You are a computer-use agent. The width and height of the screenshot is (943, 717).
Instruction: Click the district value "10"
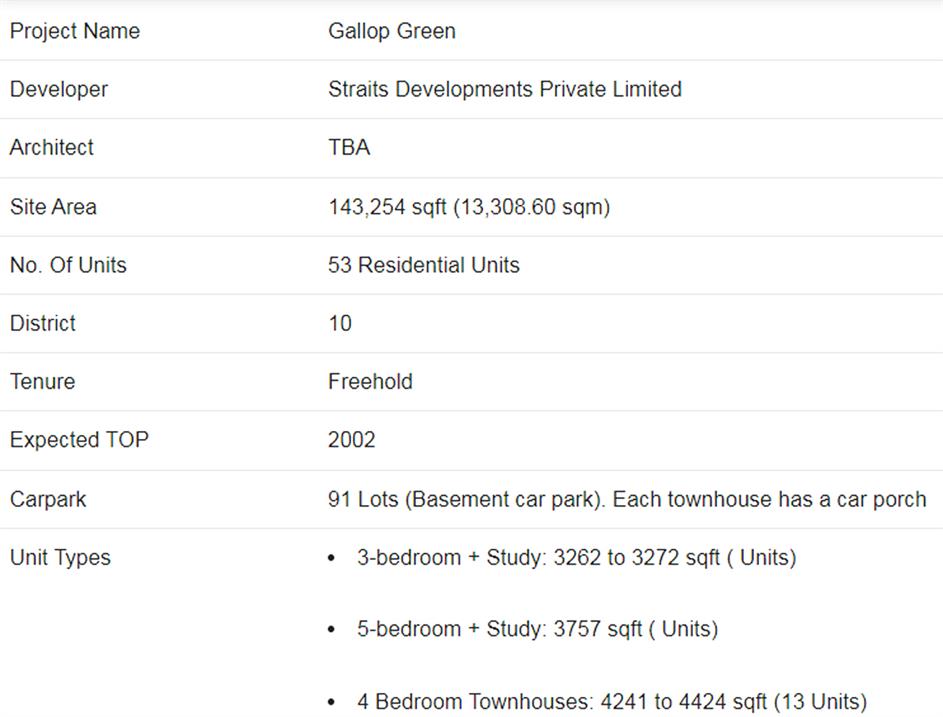[x=340, y=323]
